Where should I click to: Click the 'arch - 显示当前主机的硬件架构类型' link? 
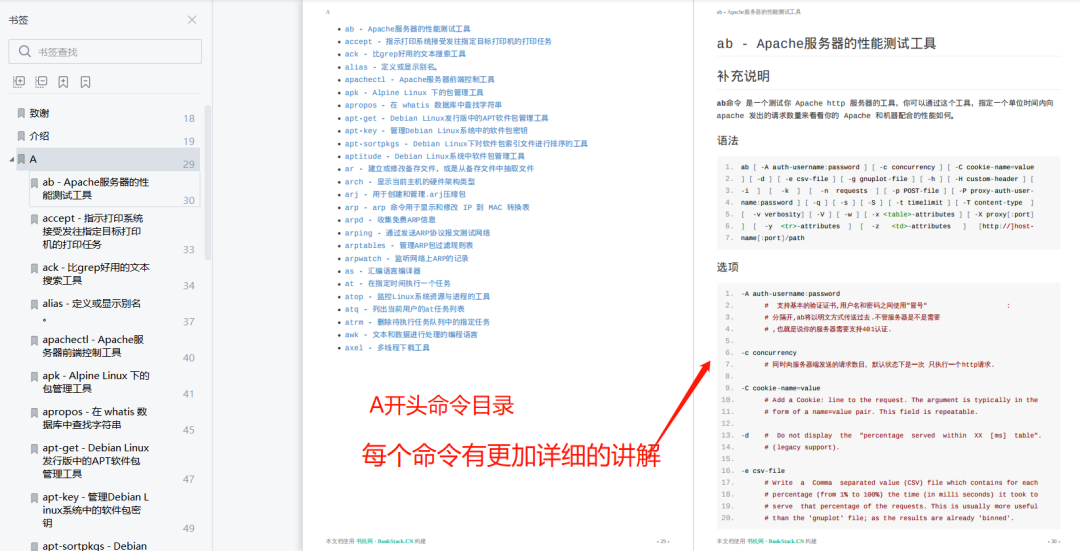(409, 182)
